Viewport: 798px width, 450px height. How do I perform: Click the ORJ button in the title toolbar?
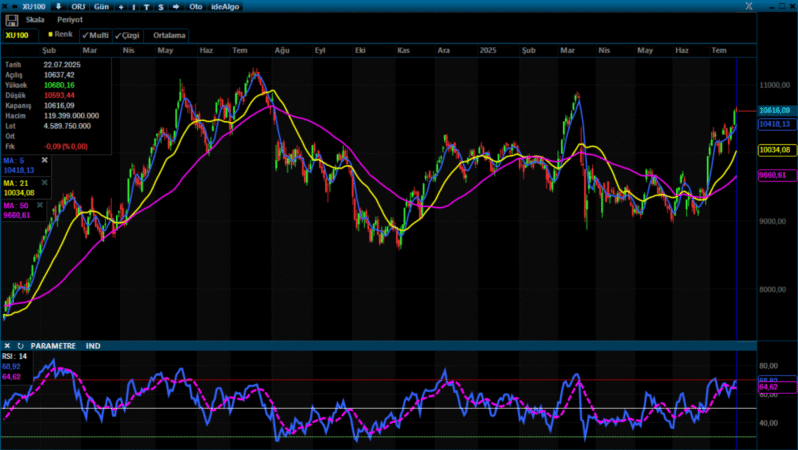pyautogui.click(x=78, y=7)
